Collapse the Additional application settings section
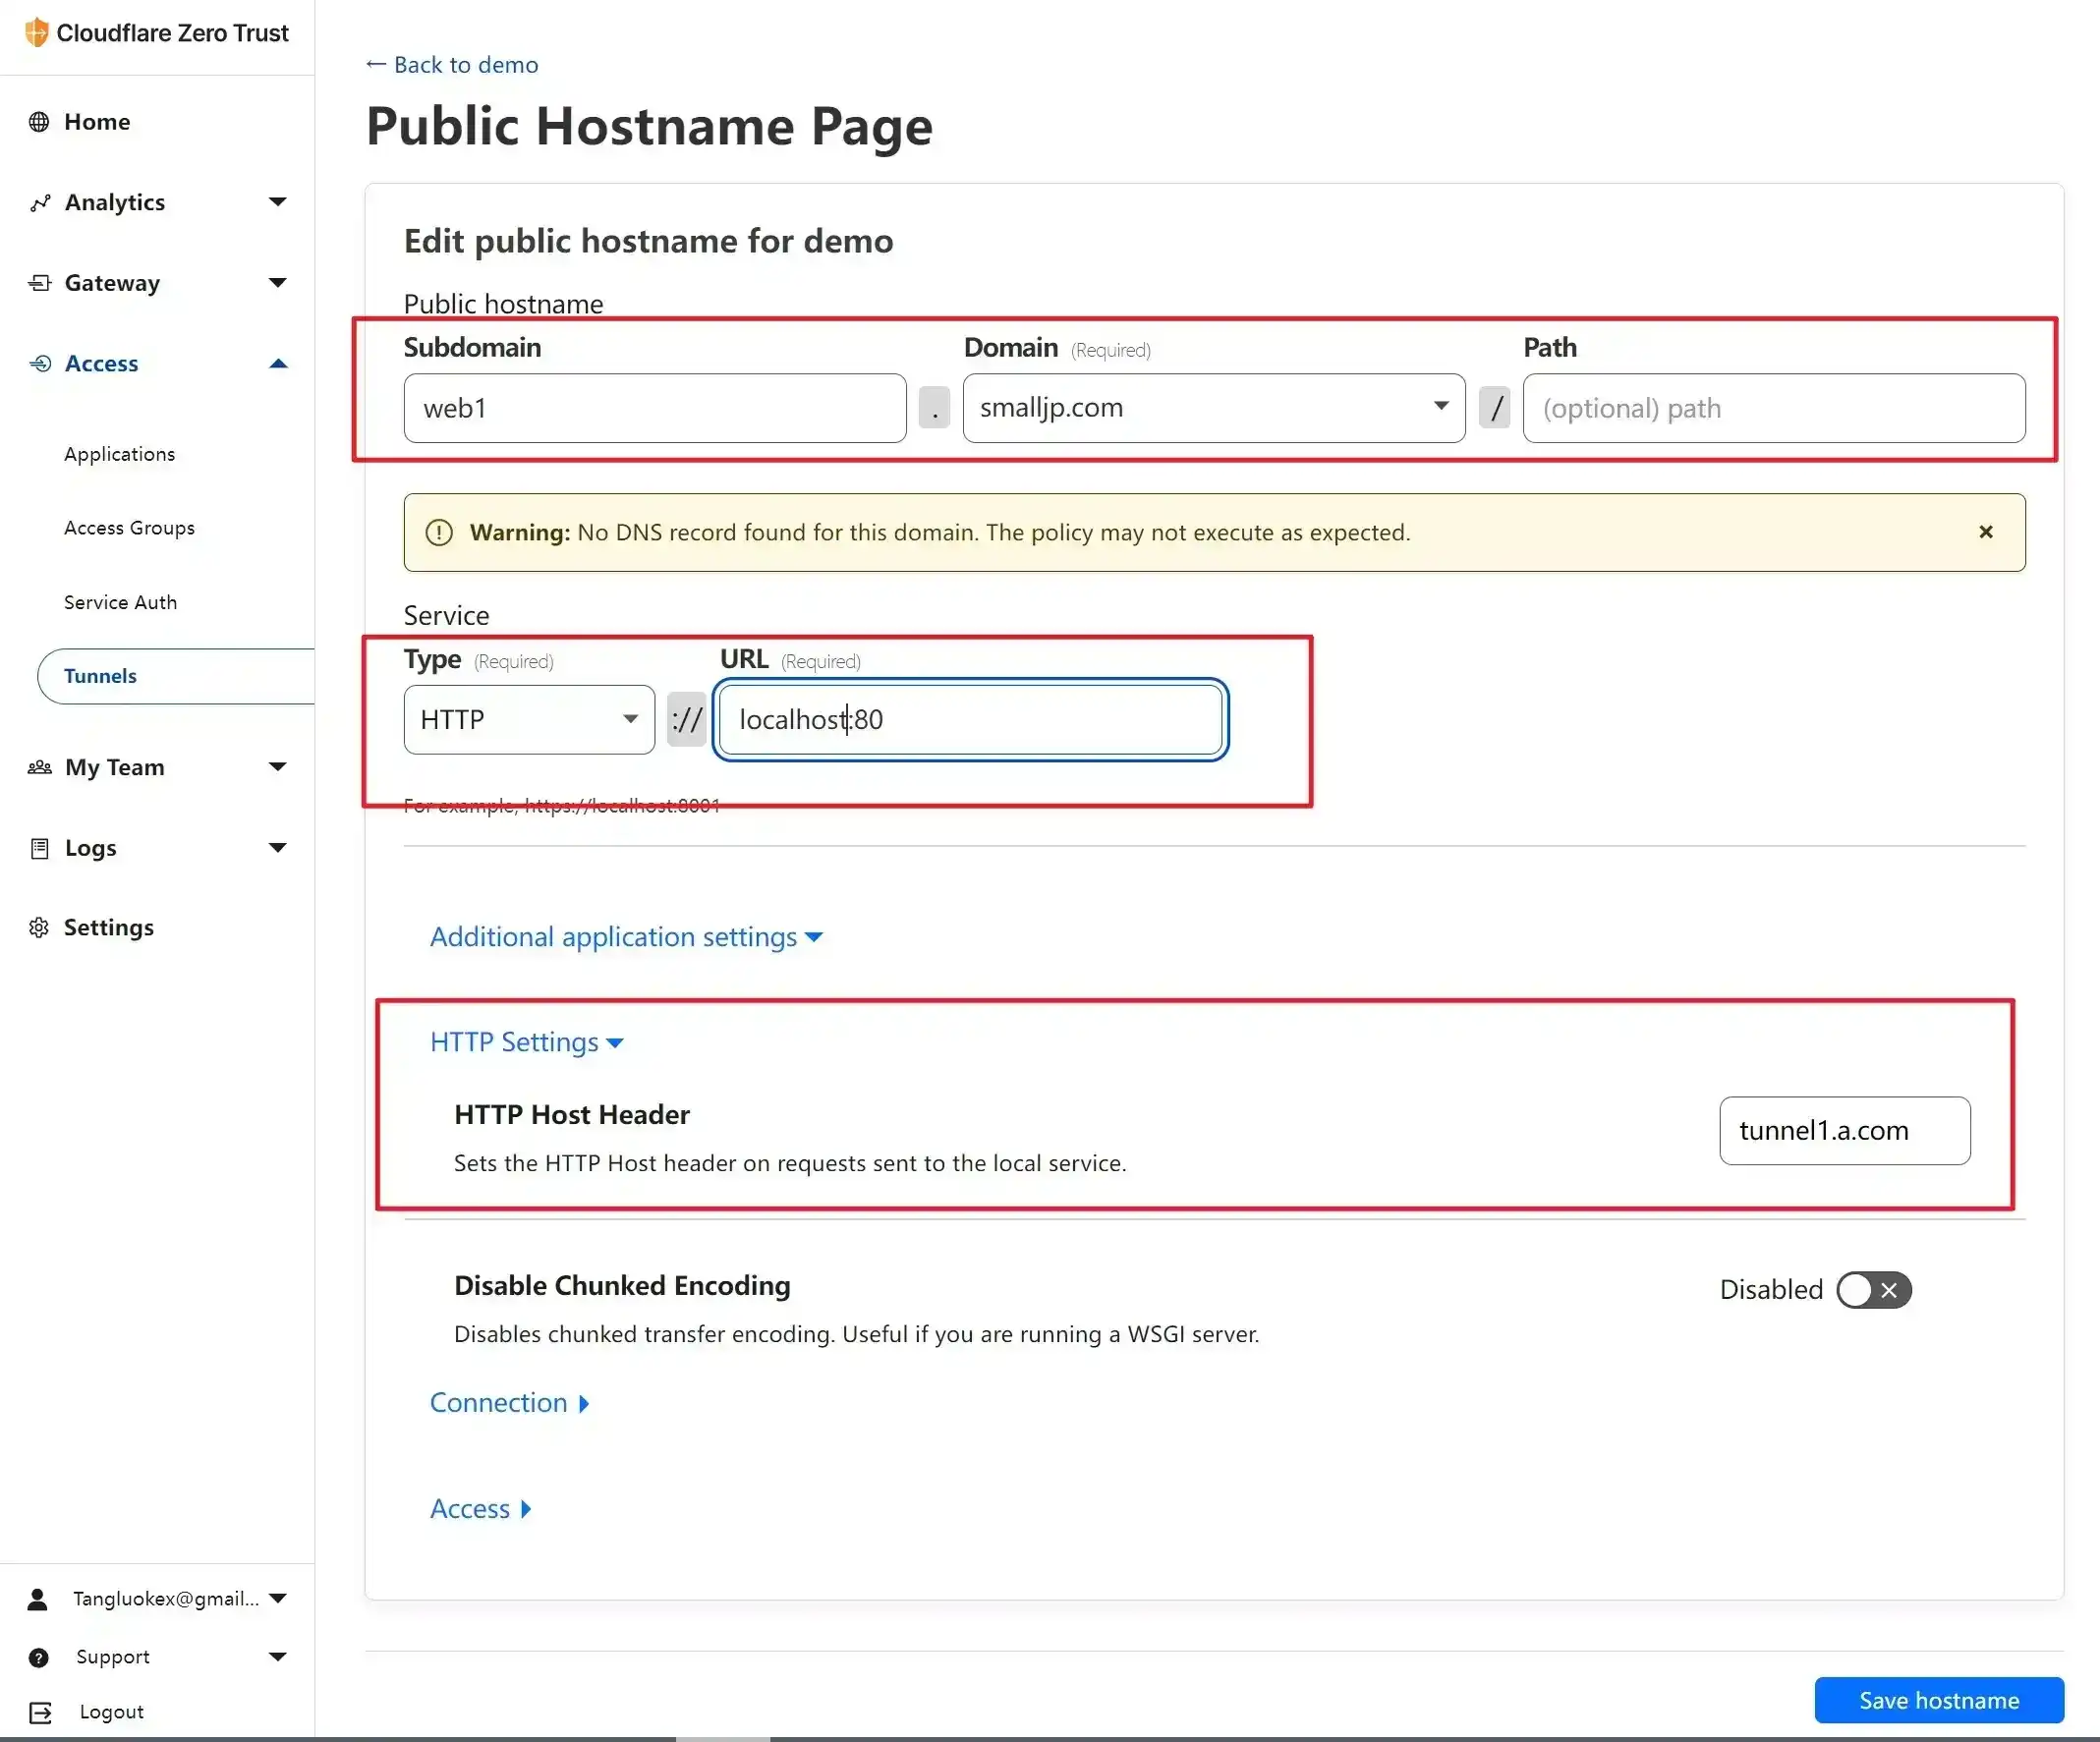2100x1742 pixels. (626, 937)
